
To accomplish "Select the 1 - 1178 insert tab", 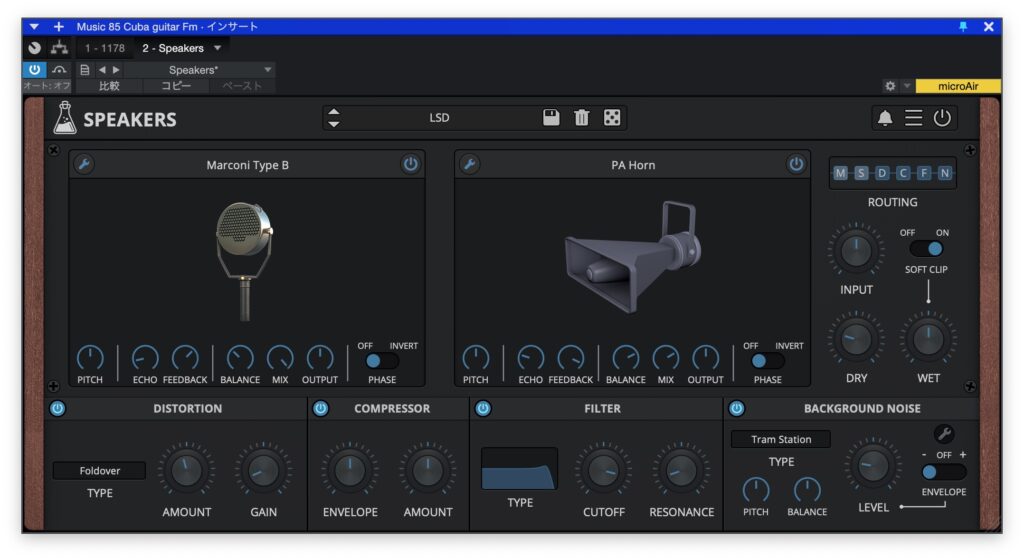I will click(x=105, y=48).
